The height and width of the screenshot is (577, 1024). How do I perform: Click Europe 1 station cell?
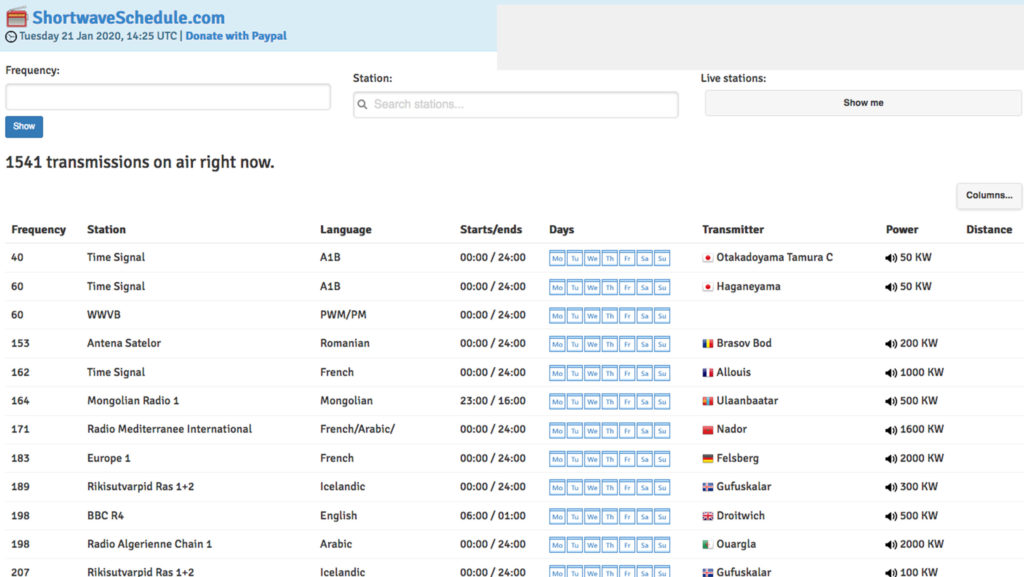pos(108,458)
